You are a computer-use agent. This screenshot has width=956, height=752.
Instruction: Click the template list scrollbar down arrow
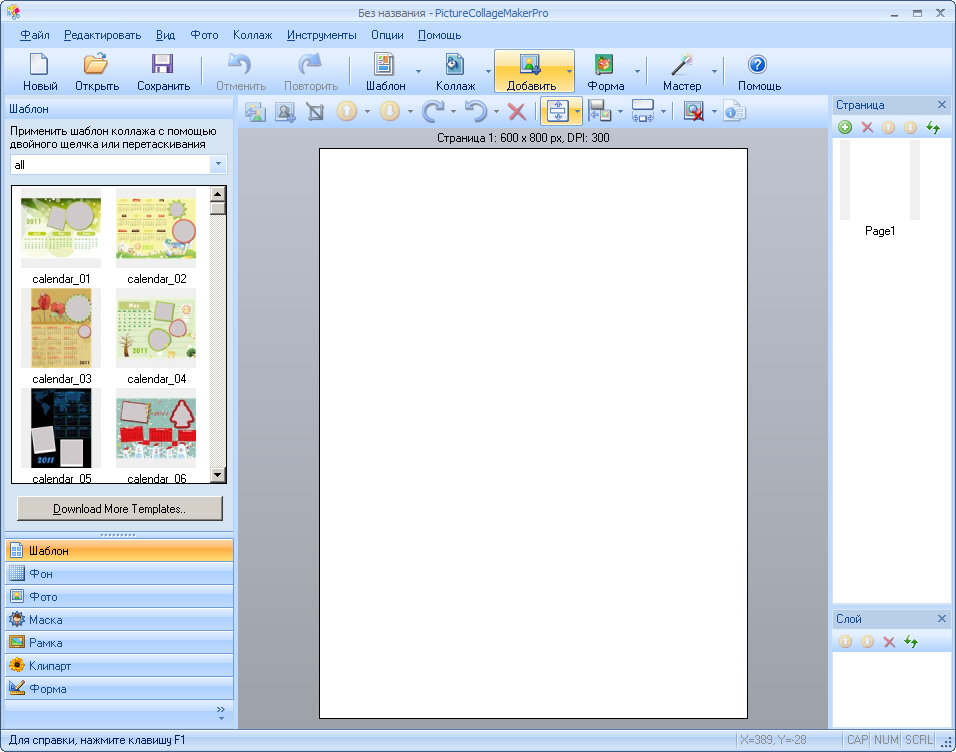[218, 474]
